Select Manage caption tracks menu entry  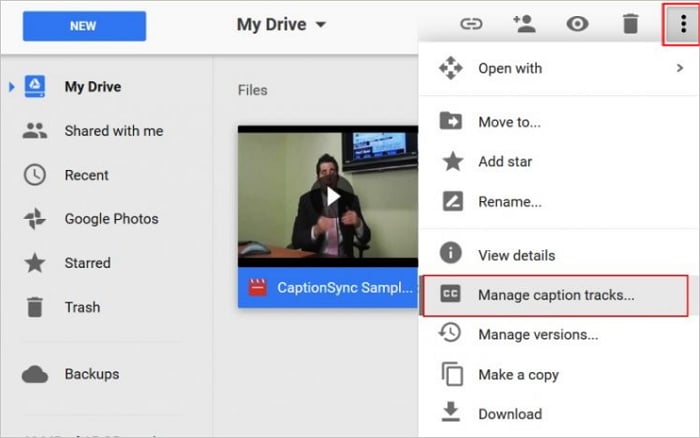(x=555, y=295)
